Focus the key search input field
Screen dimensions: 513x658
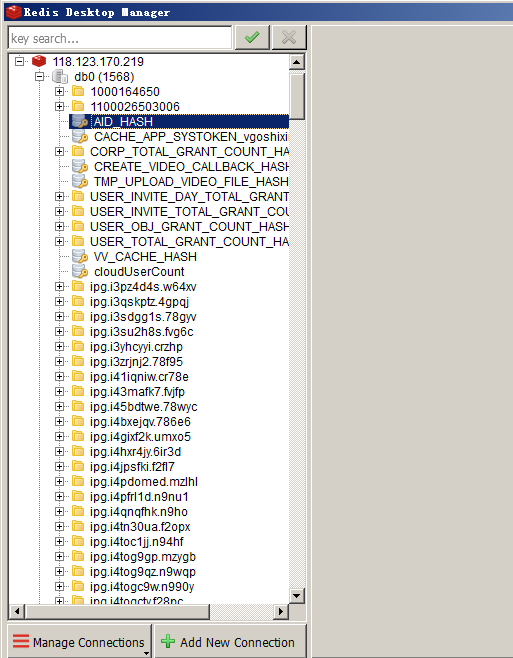pyautogui.click(x=120, y=38)
